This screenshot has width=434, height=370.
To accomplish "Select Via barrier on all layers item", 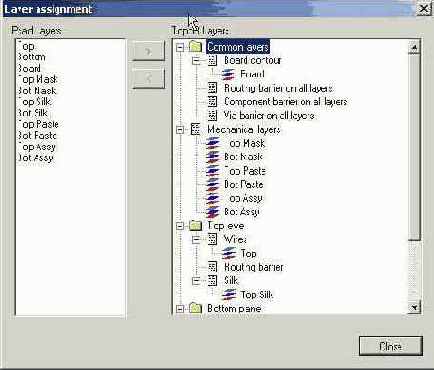I will [x=269, y=115].
